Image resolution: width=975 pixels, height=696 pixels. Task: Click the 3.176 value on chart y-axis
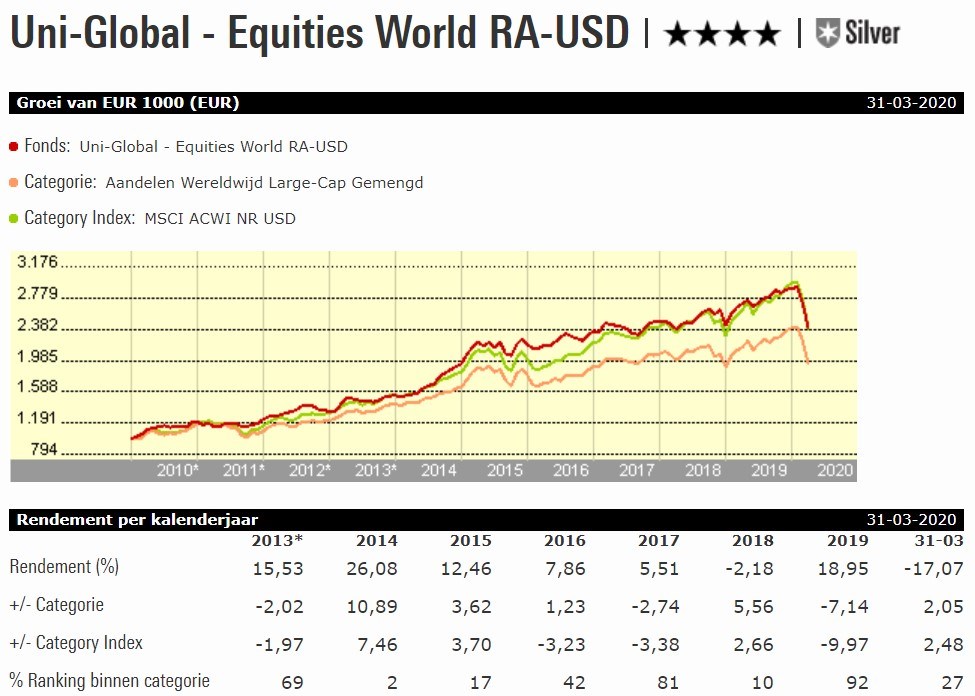(40, 263)
